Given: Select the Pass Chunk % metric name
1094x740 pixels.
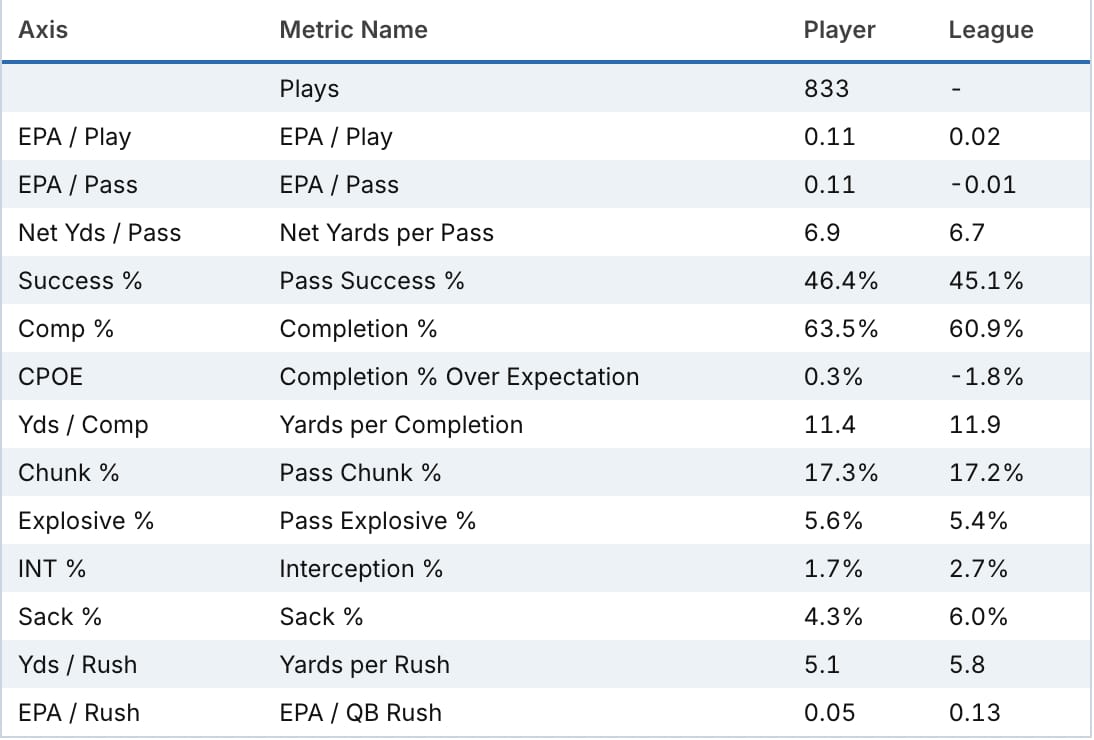Looking at the screenshot, I should [360, 473].
